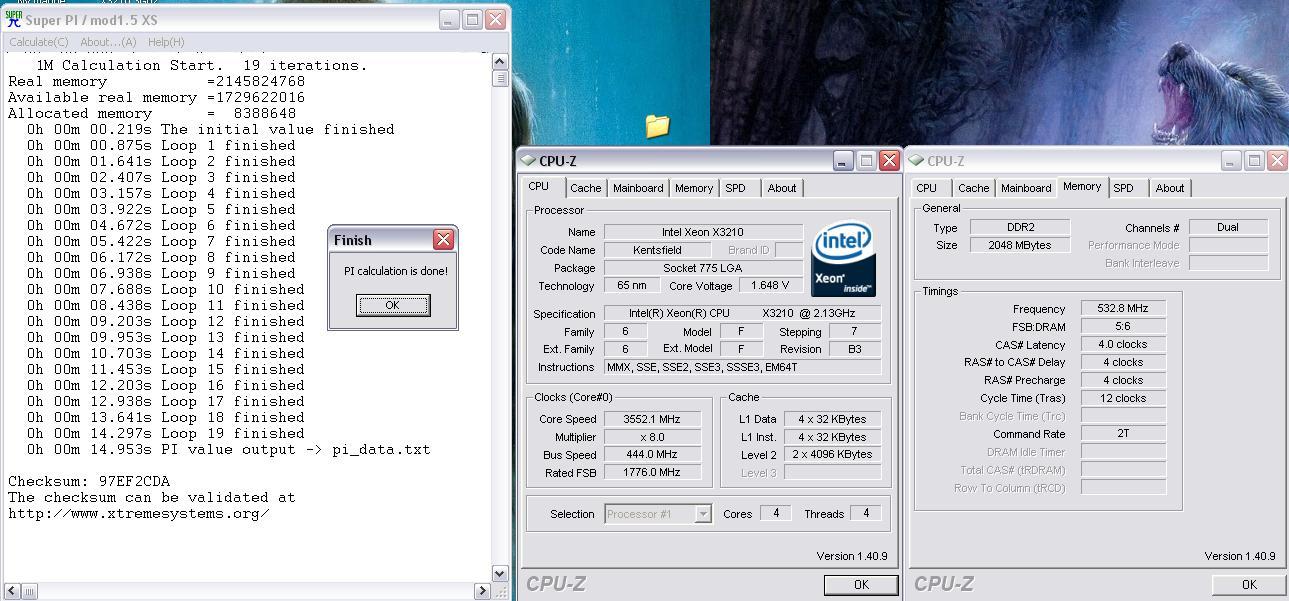This screenshot has height=601, width=1289.
Task: Click the memory Frequency value 532.8 MHz
Action: (x=1123, y=309)
